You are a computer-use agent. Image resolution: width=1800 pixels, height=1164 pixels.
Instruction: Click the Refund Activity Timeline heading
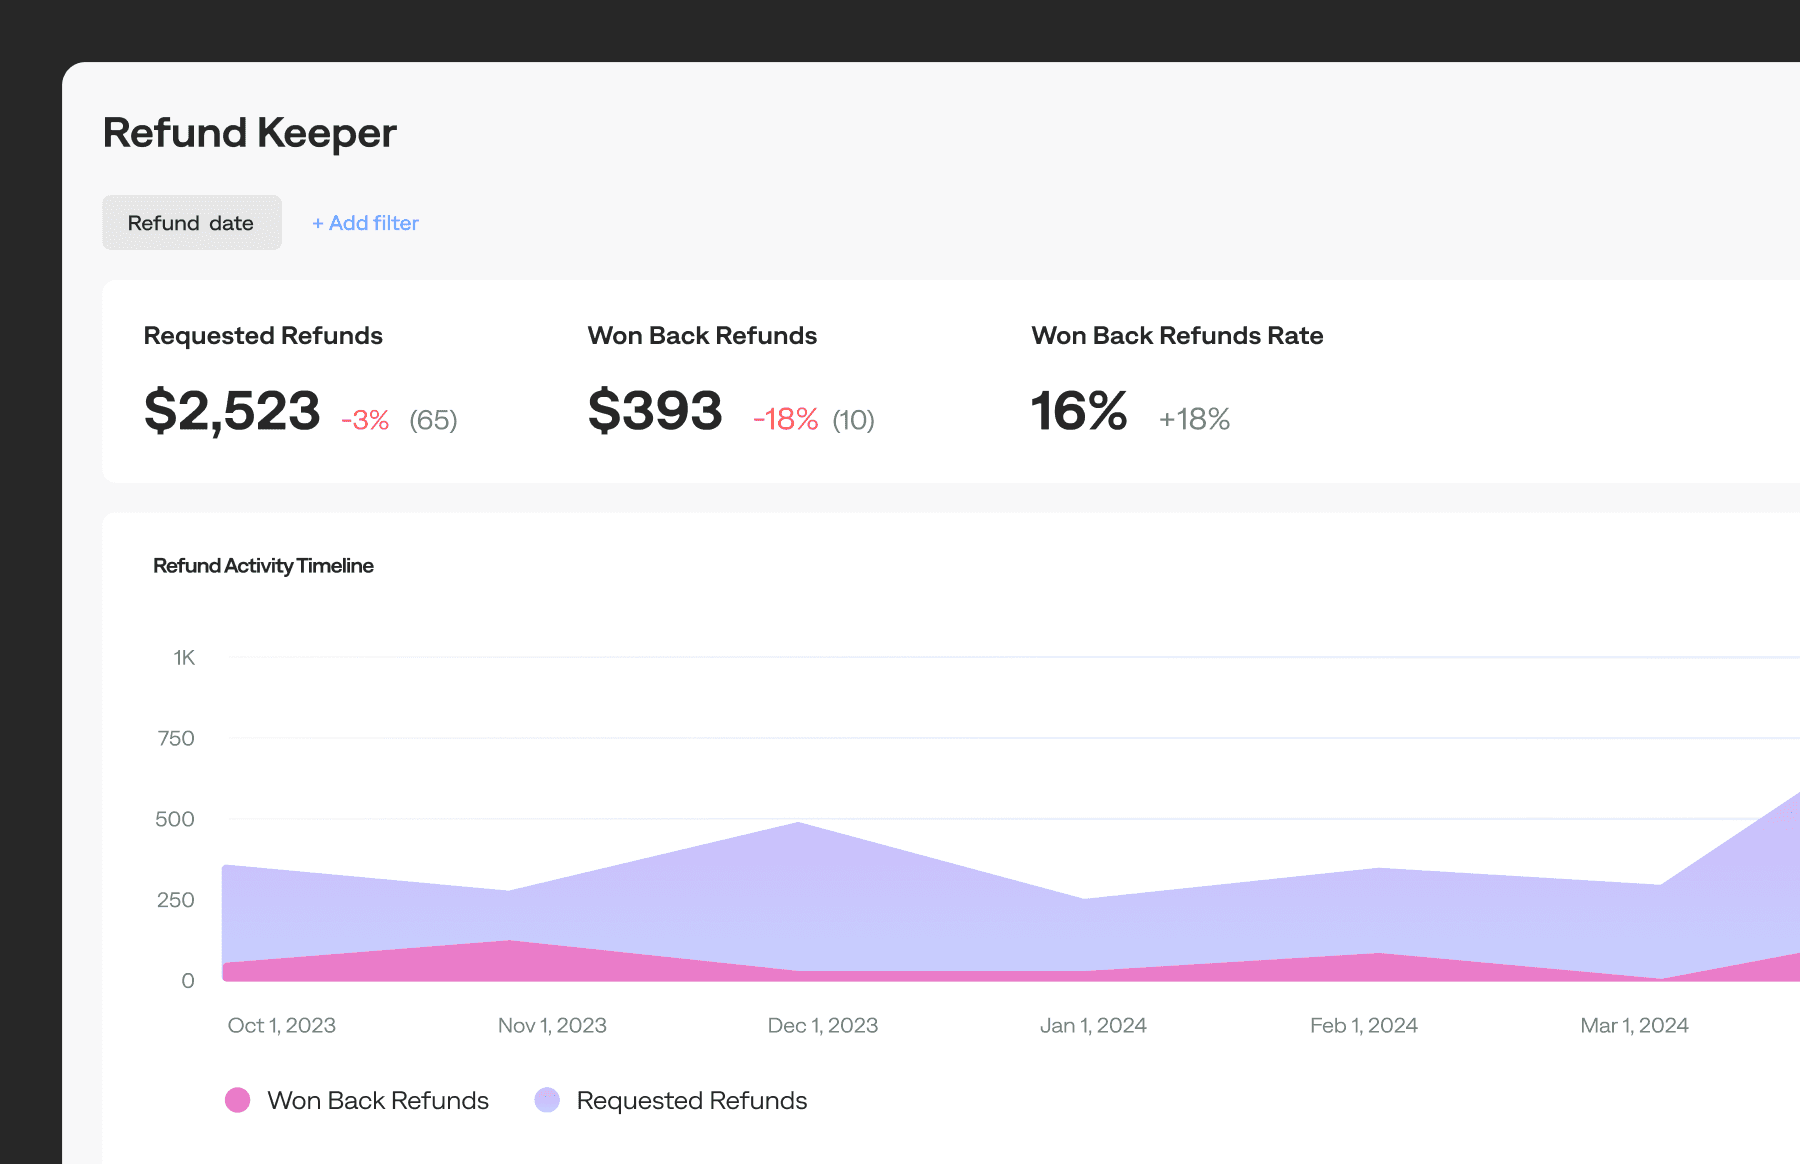(x=263, y=565)
